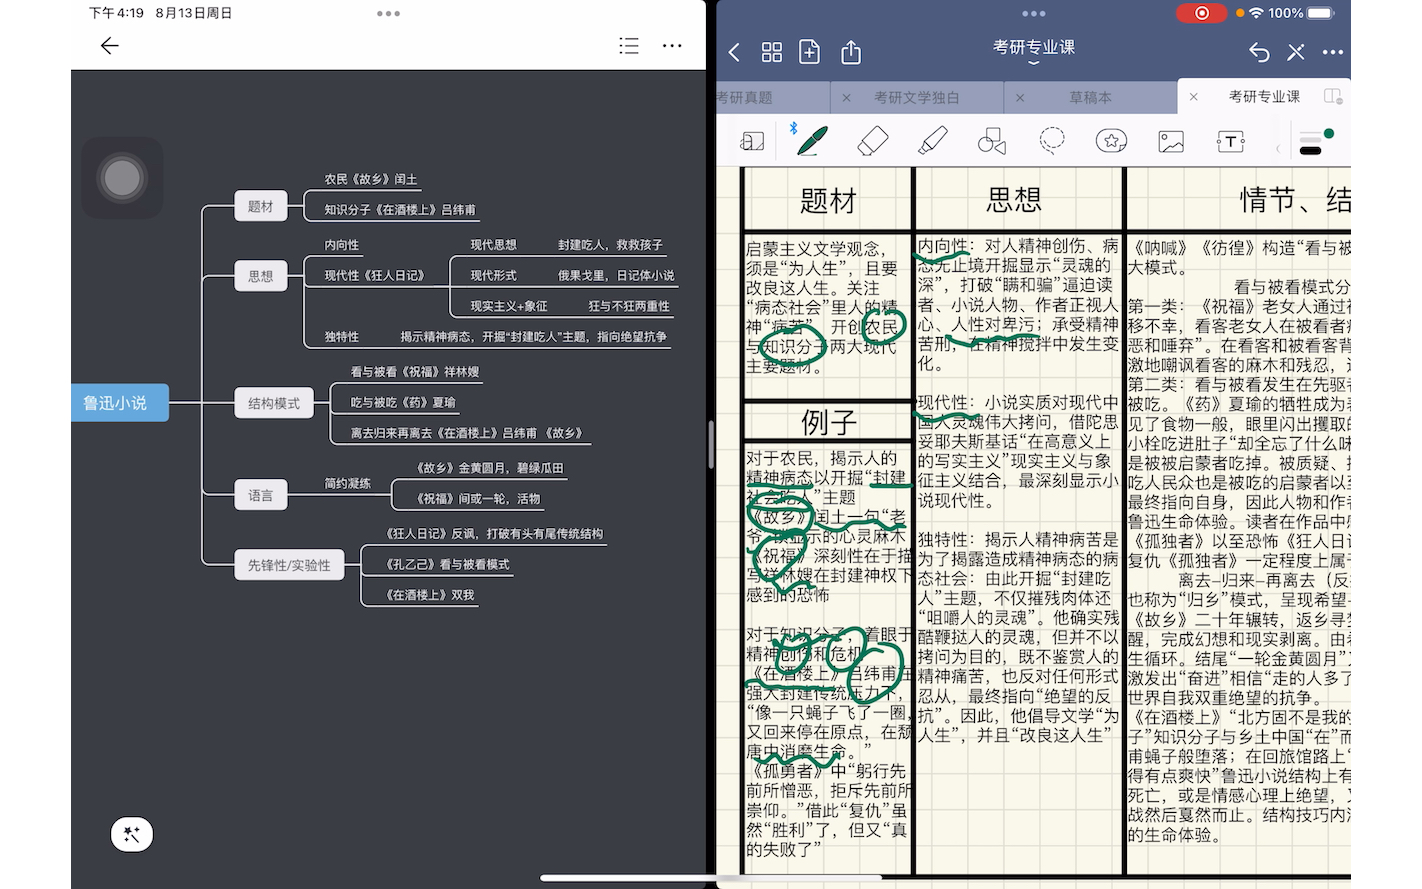Viewport: 1422px width, 889px height.
Task: Select the 简约凝练 node
Action: click(x=347, y=483)
